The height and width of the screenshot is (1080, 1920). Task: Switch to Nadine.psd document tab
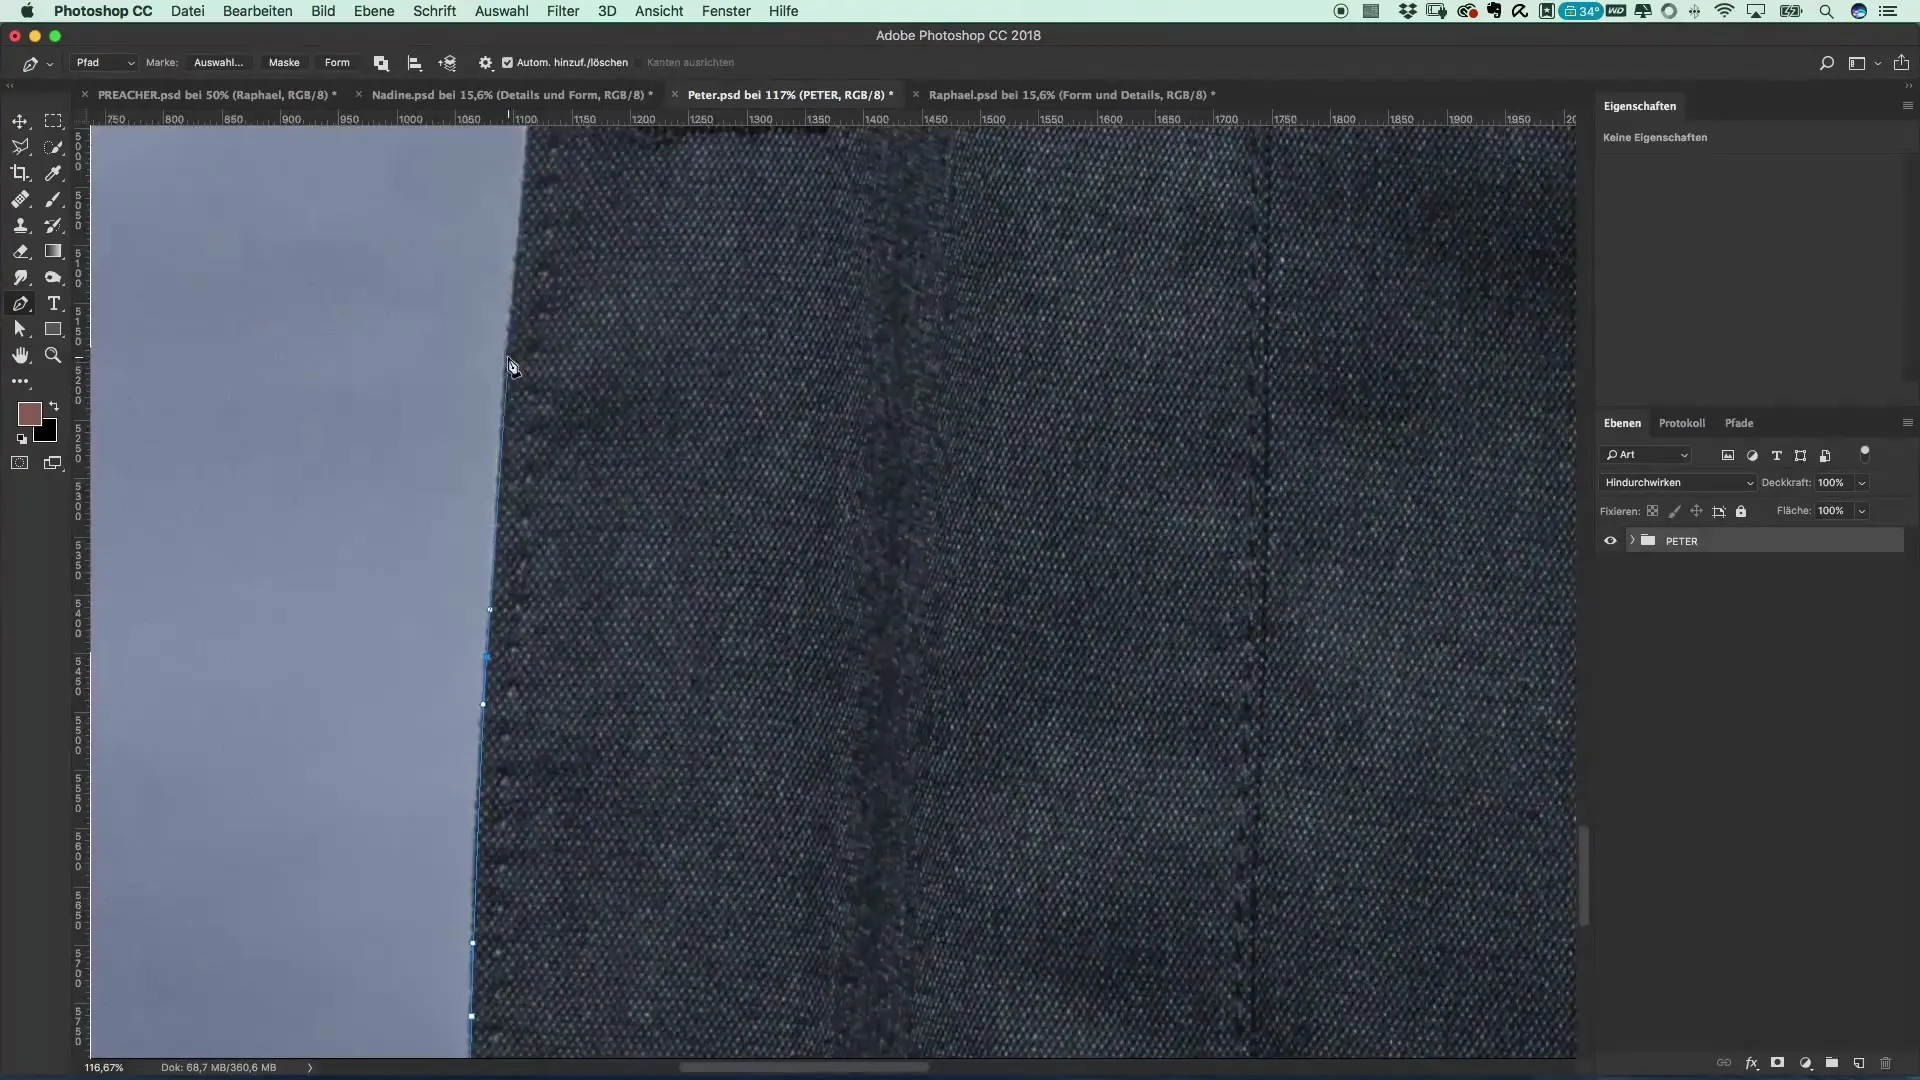point(512,95)
